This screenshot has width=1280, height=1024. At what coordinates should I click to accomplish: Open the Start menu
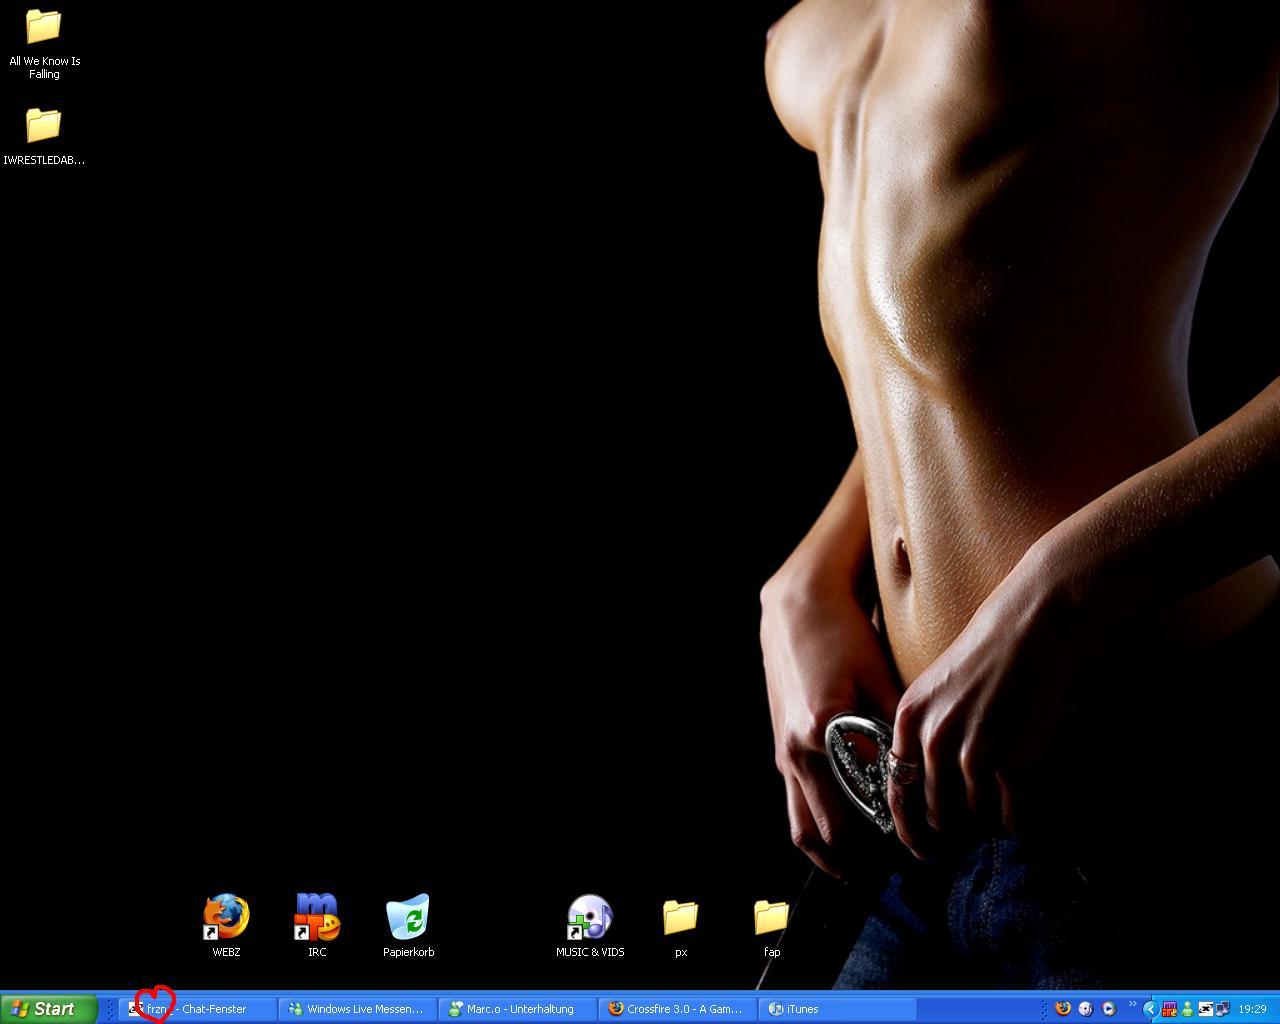49,1009
